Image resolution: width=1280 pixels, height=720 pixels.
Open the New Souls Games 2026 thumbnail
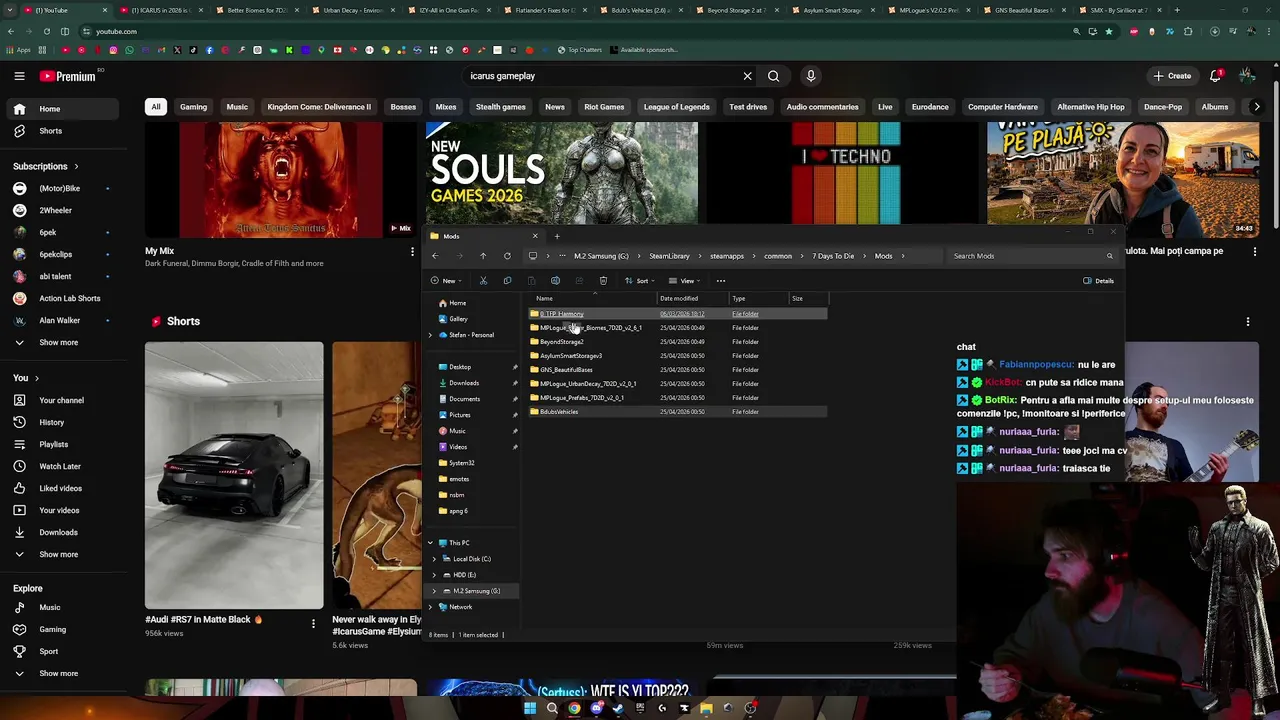(562, 173)
